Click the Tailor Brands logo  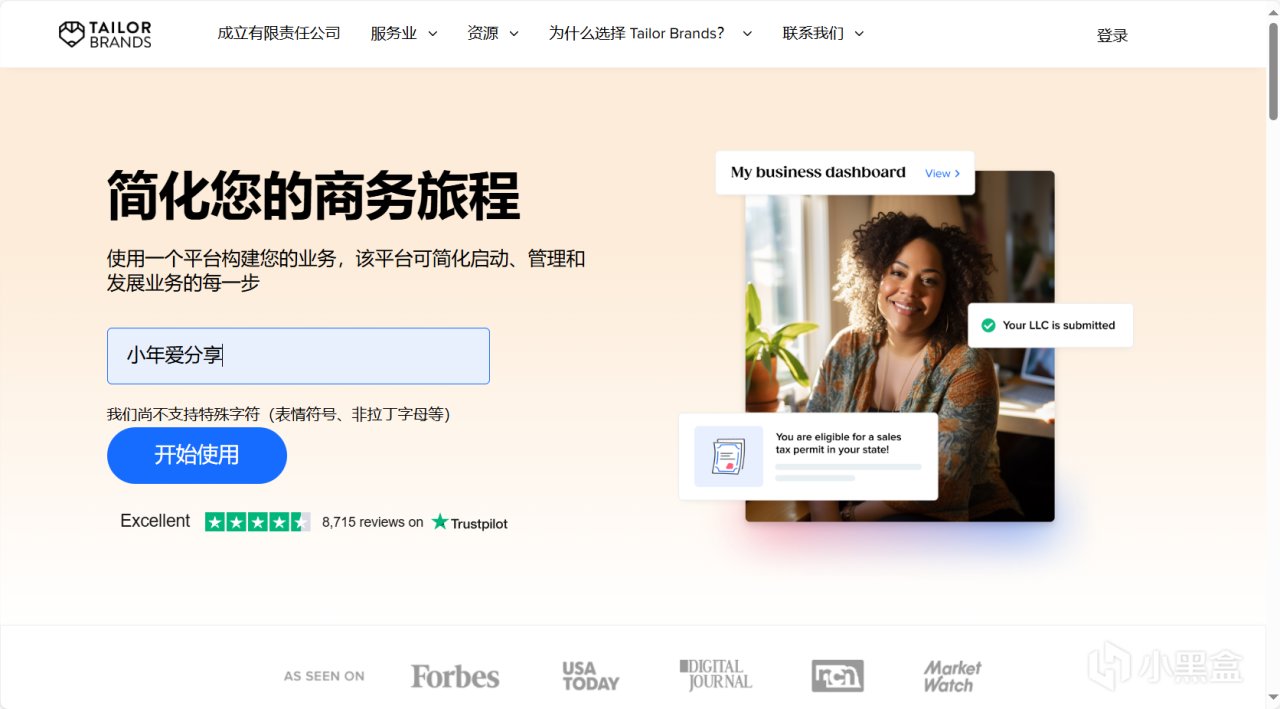[x=105, y=34]
